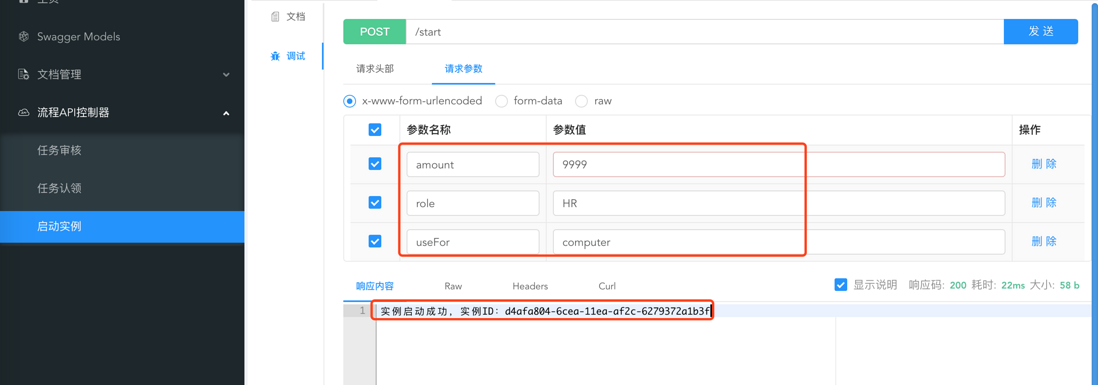Click the 文档管理 document icon

24,74
